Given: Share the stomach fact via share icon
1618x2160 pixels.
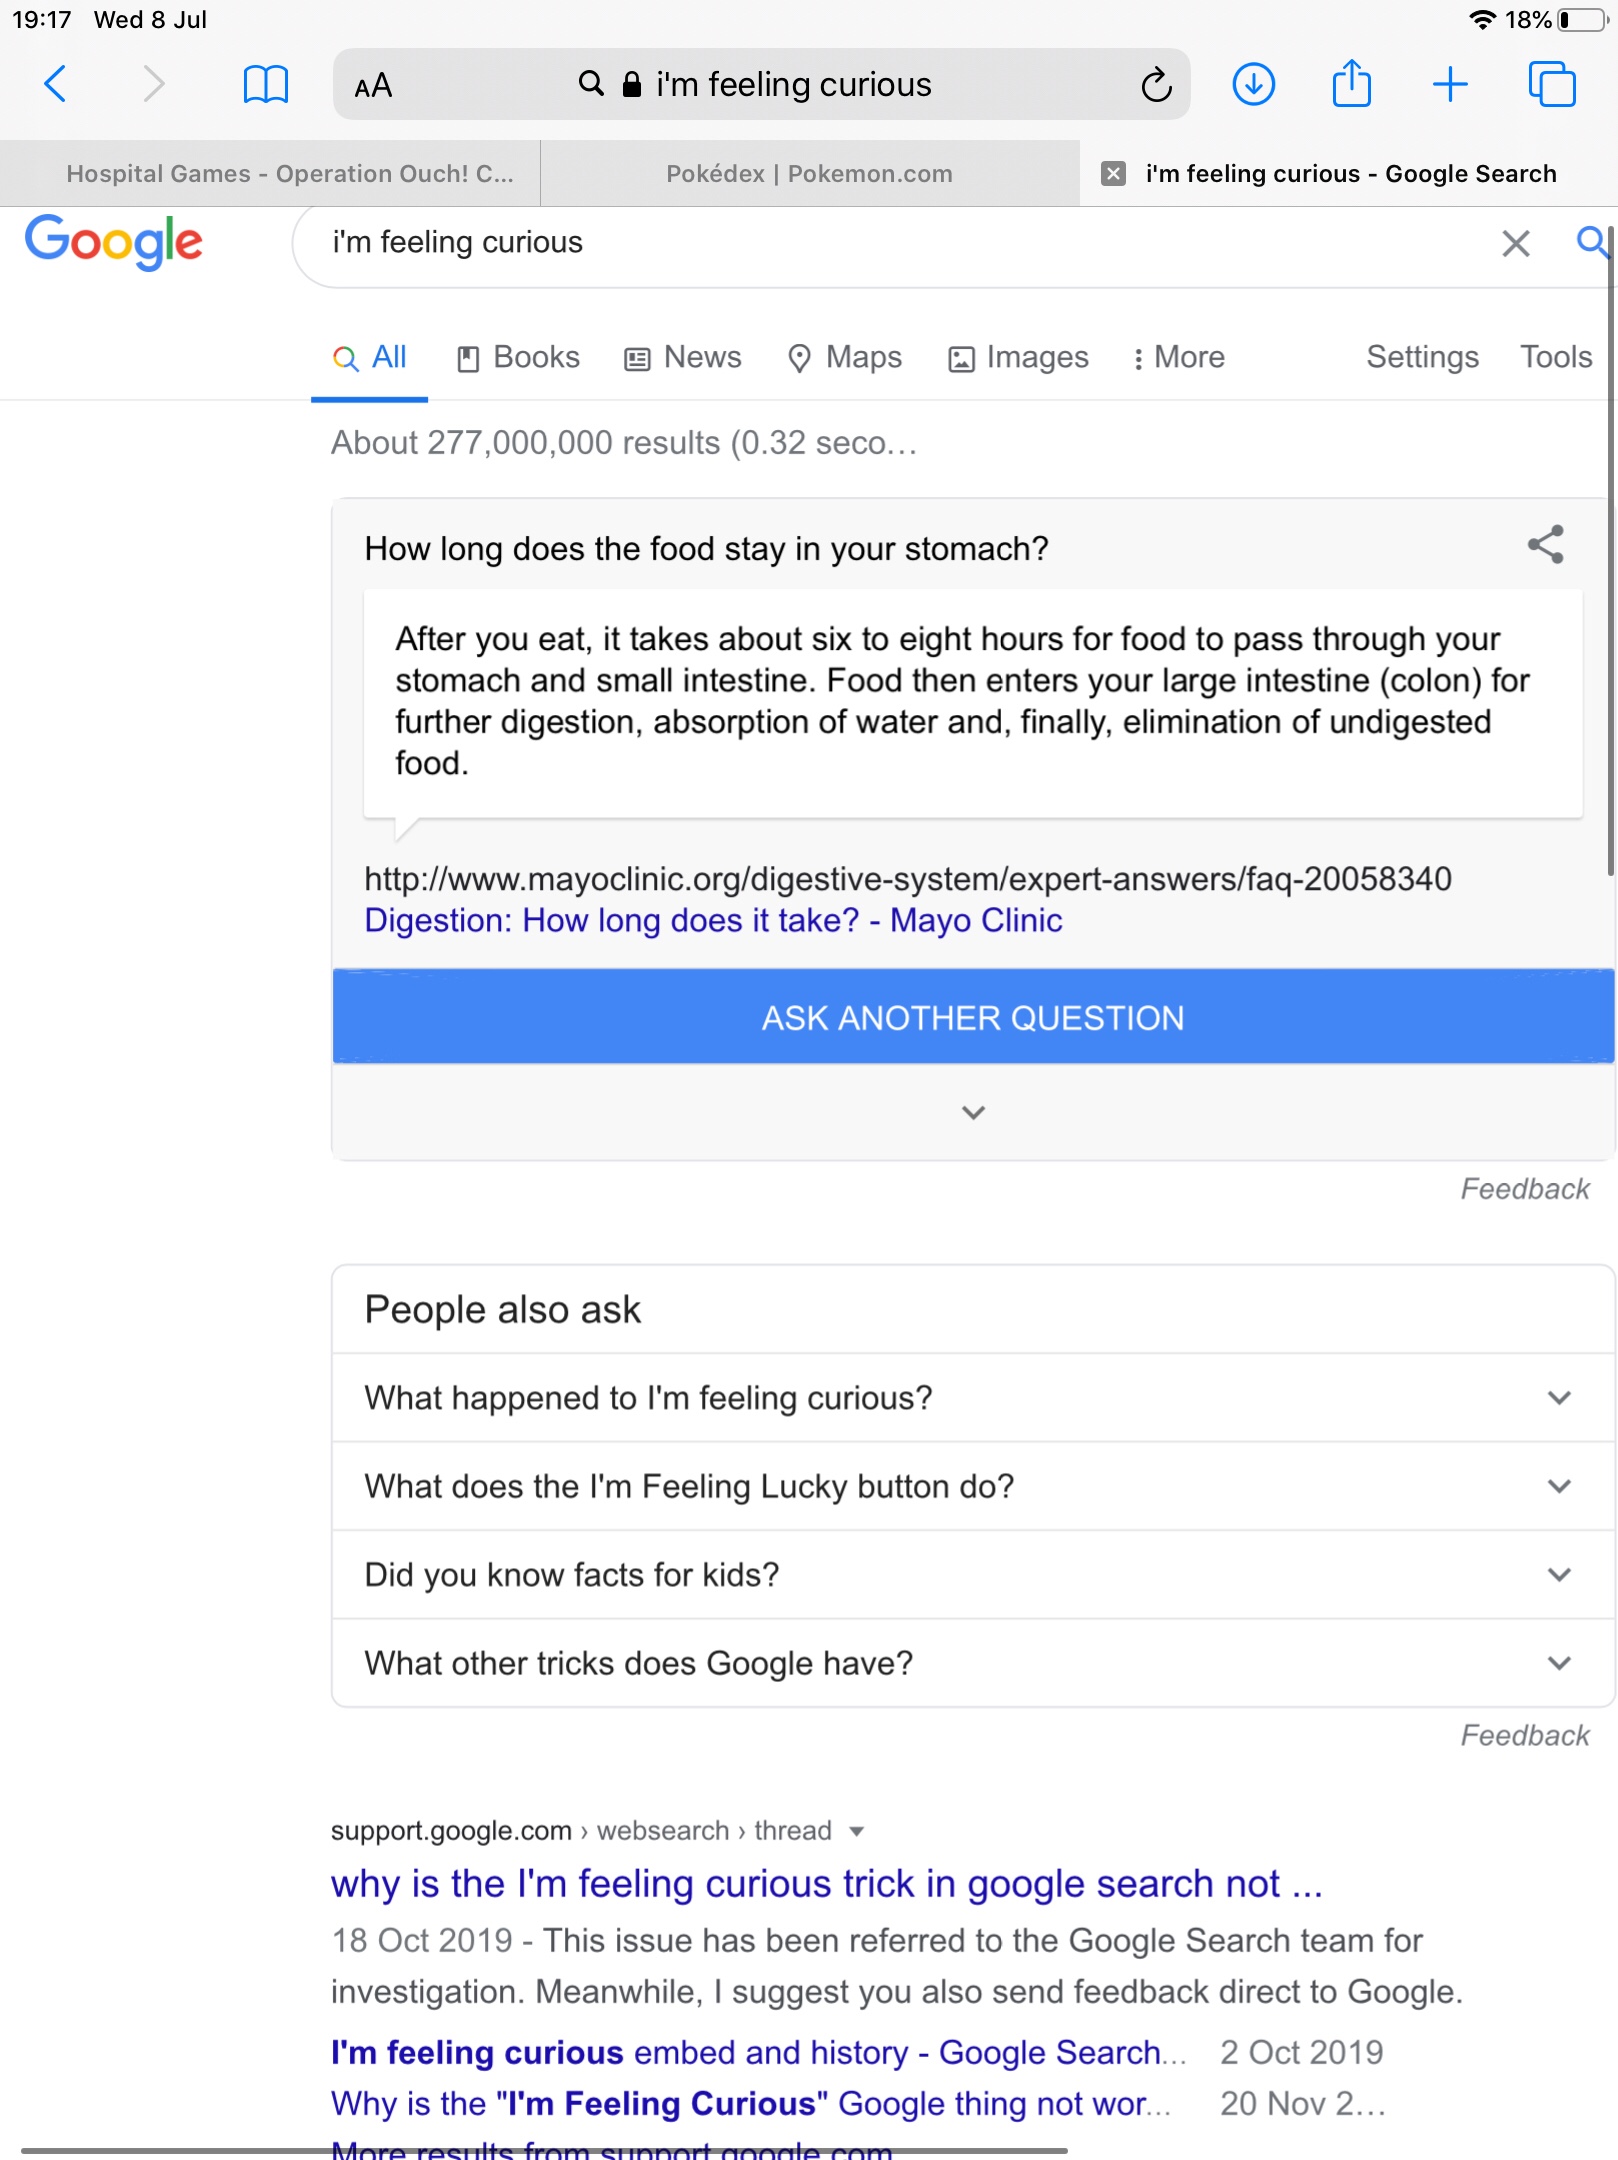Looking at the screenshot, I should coord(1545,545).
